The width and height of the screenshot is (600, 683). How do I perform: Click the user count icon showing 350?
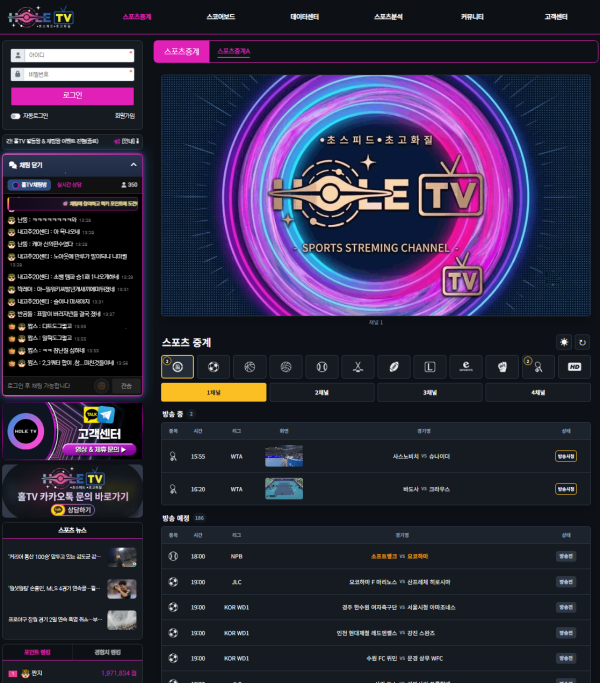pos(124,185)
